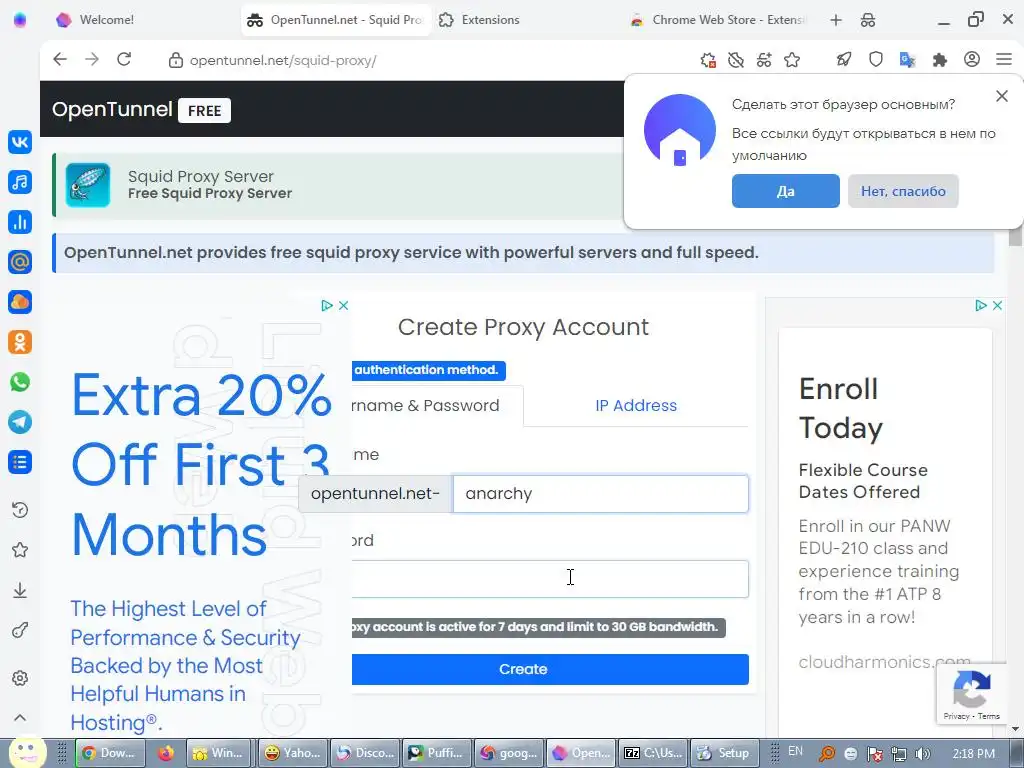Close the right Enroll Today ad
Viewport: 1024px width, 768px height.
click(997, 305)
